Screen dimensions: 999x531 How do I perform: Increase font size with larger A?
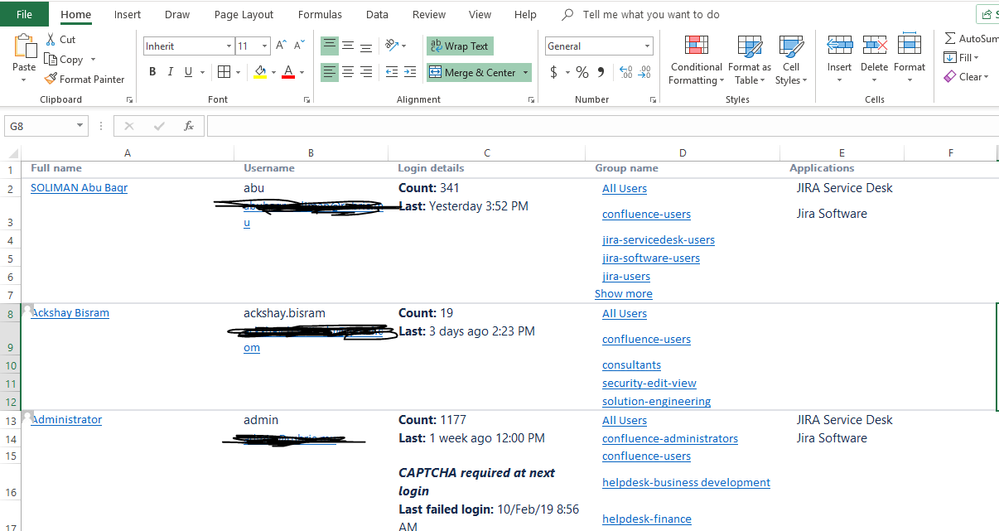click(281, 45)
